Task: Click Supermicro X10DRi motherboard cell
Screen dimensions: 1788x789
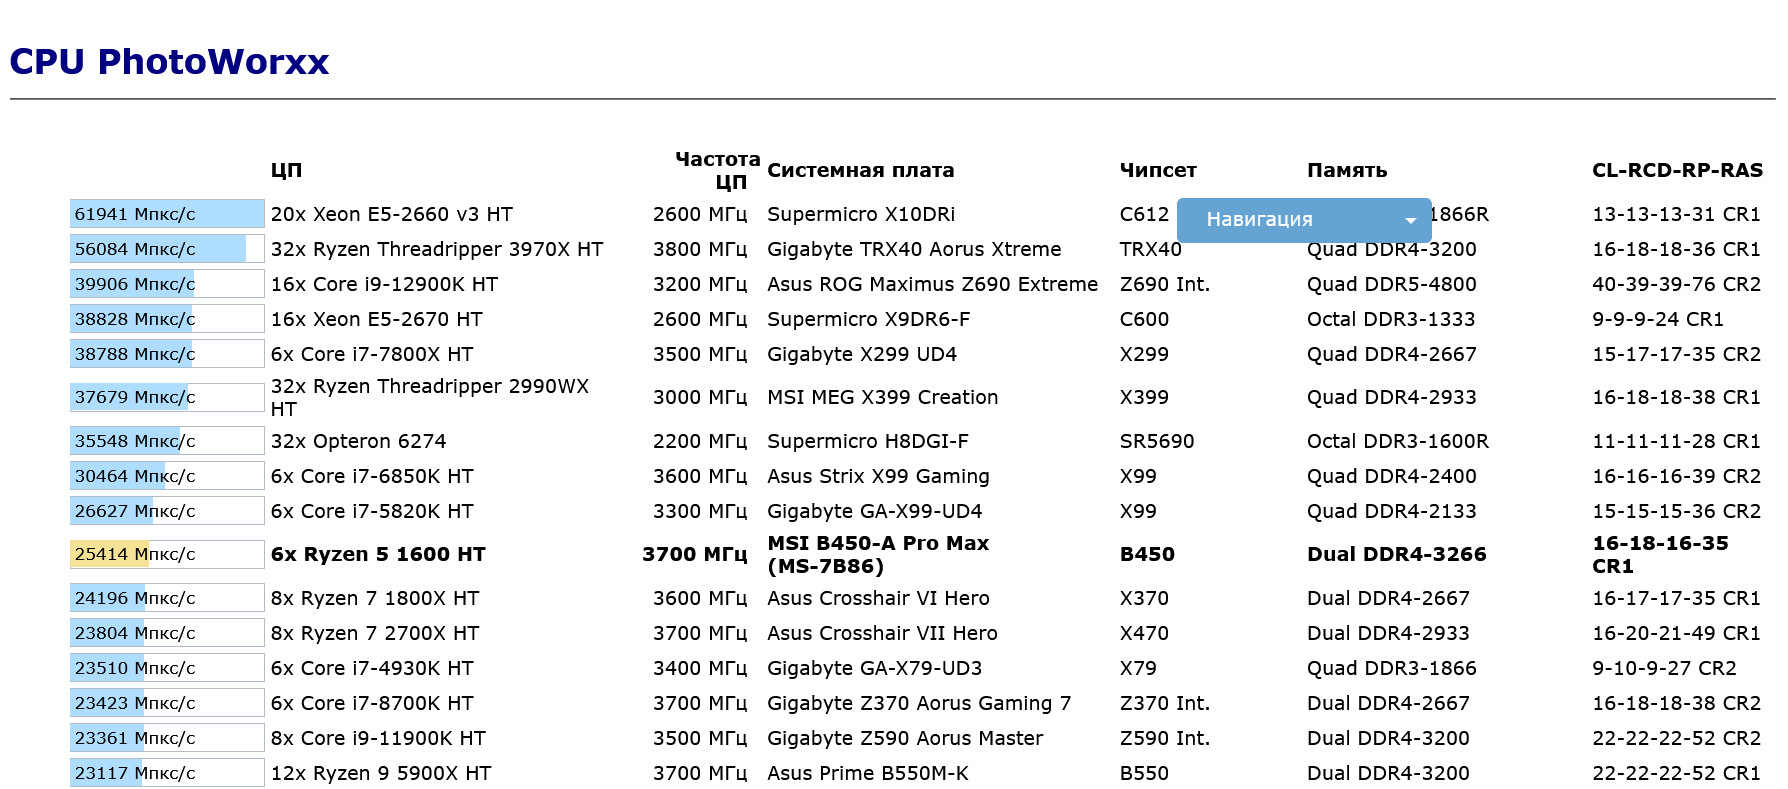Action: click(861, 214)
